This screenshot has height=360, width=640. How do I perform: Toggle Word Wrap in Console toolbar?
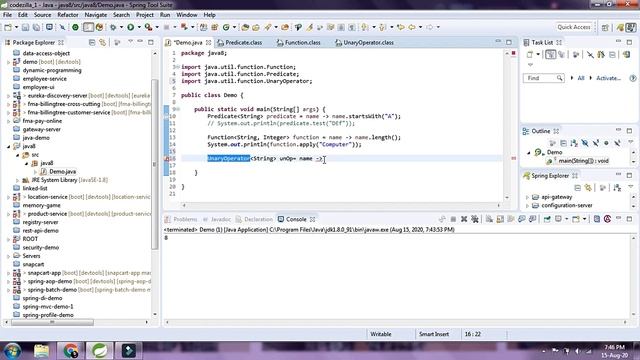tap(511, 219)
